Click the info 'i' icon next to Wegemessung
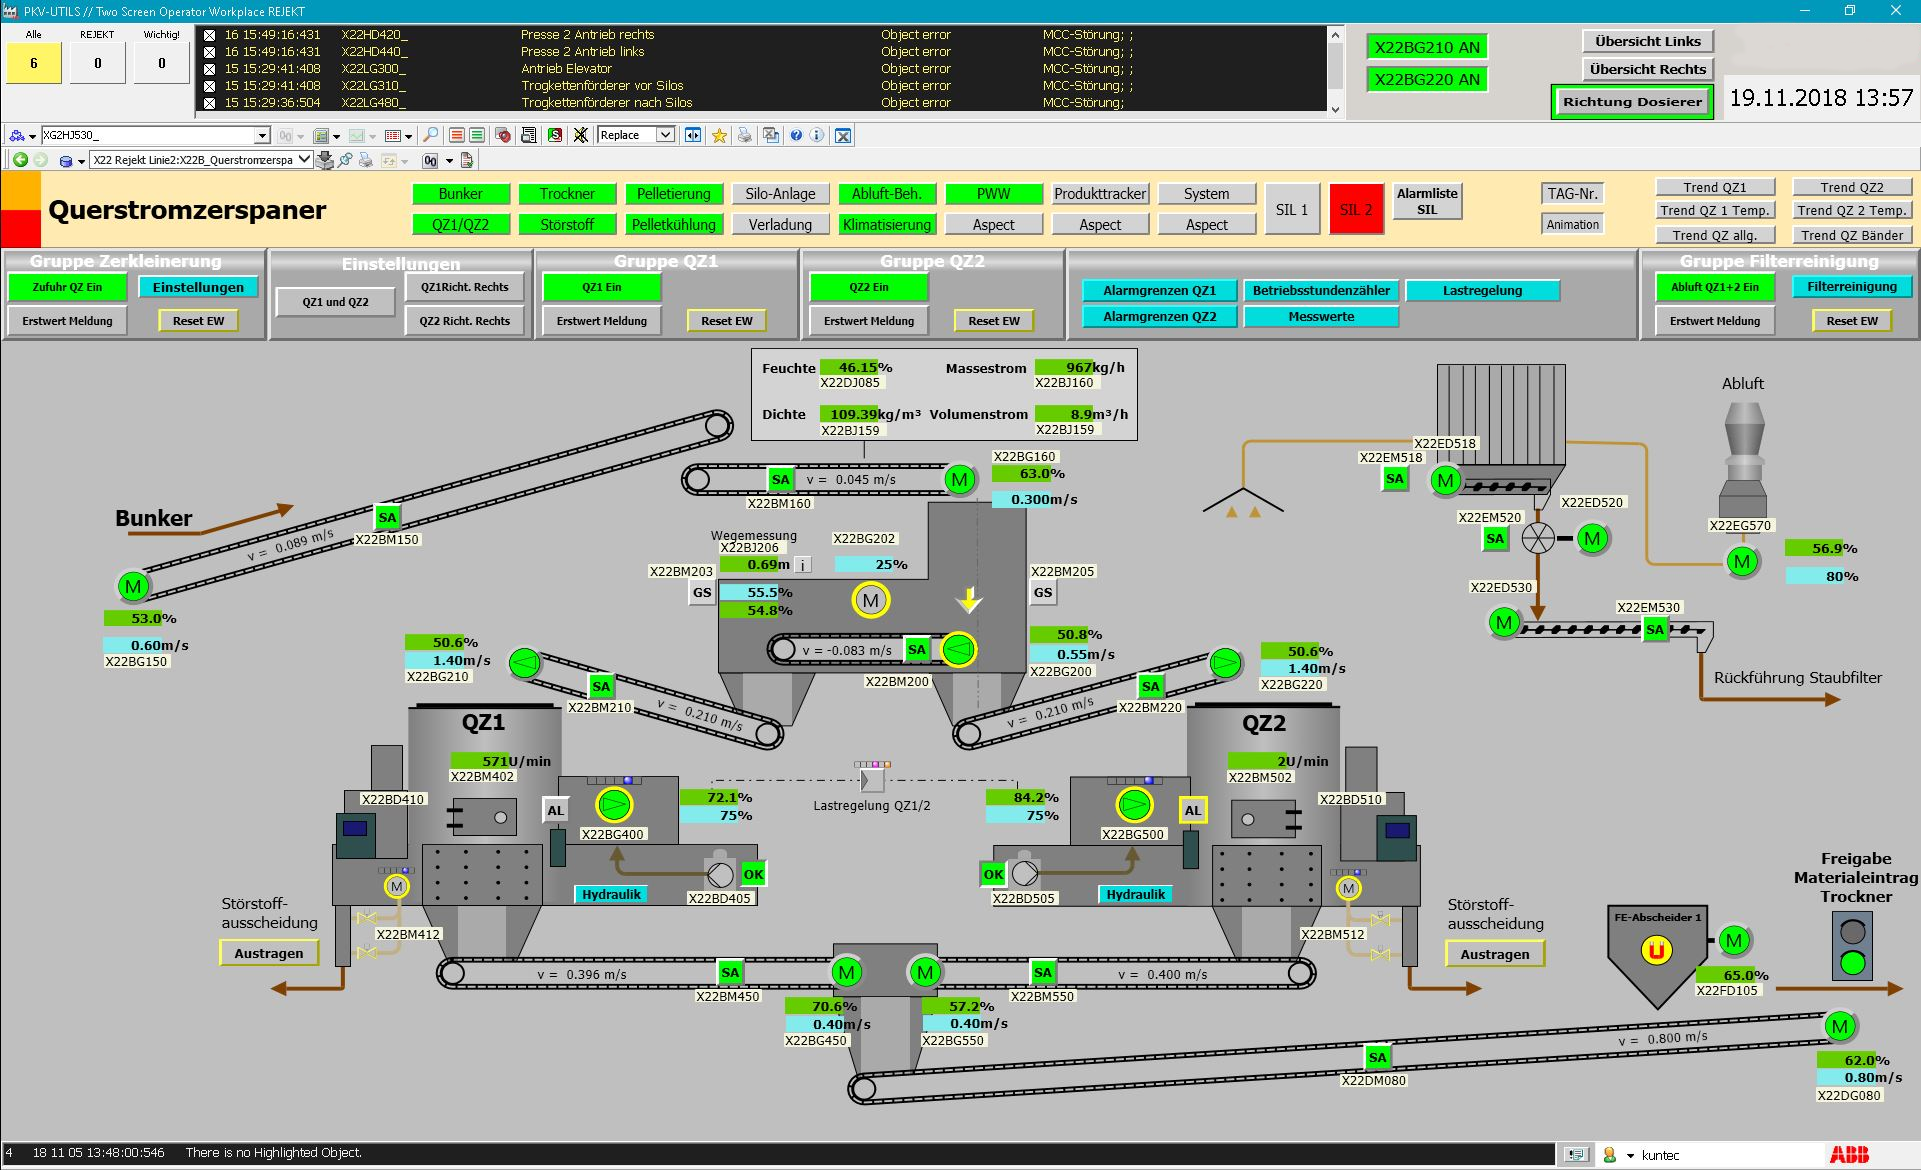Image resolution: width=1921 pixels, height=1170 pixels. [802, 565]
